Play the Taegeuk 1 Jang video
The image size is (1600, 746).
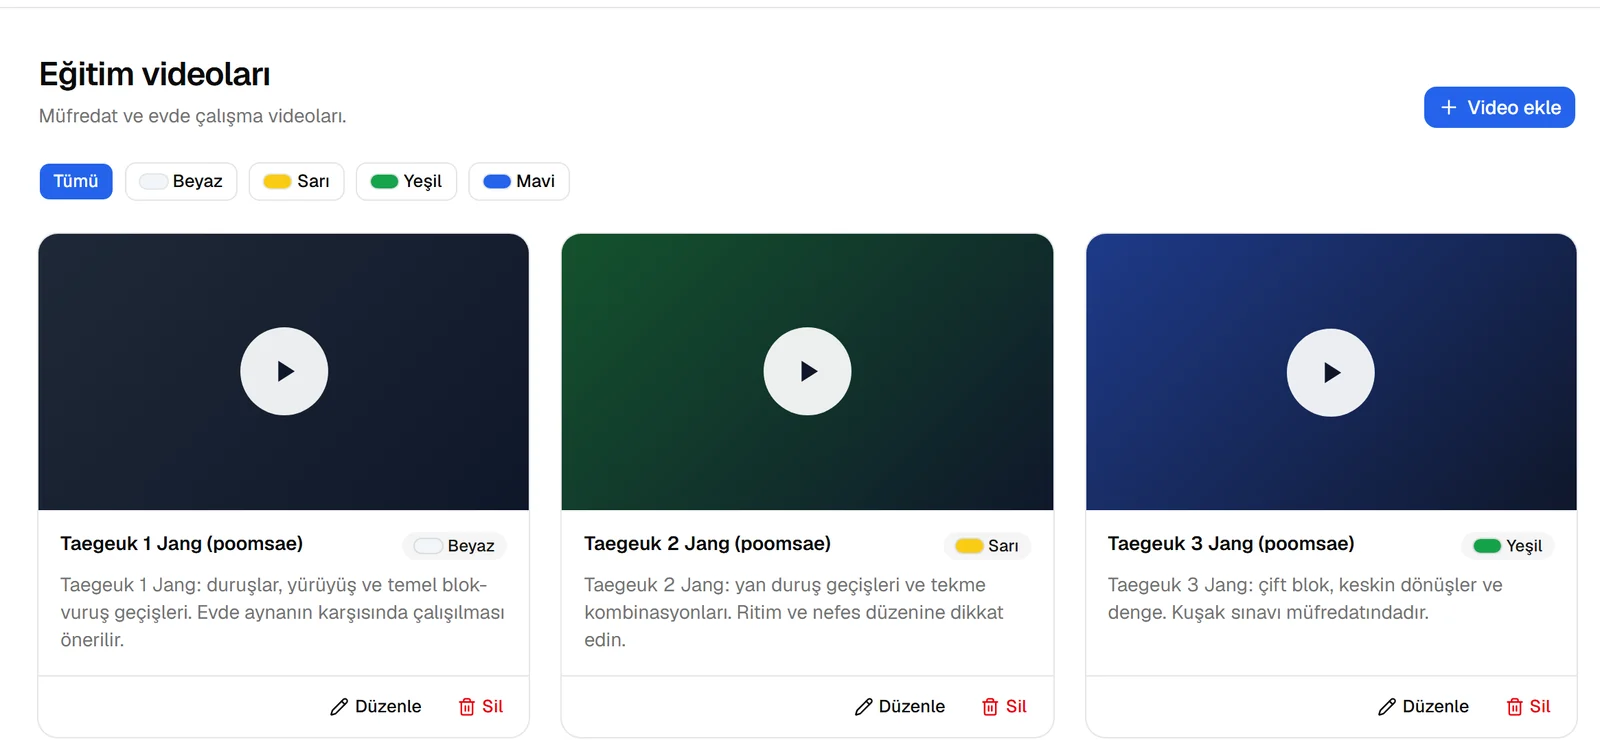284,371
